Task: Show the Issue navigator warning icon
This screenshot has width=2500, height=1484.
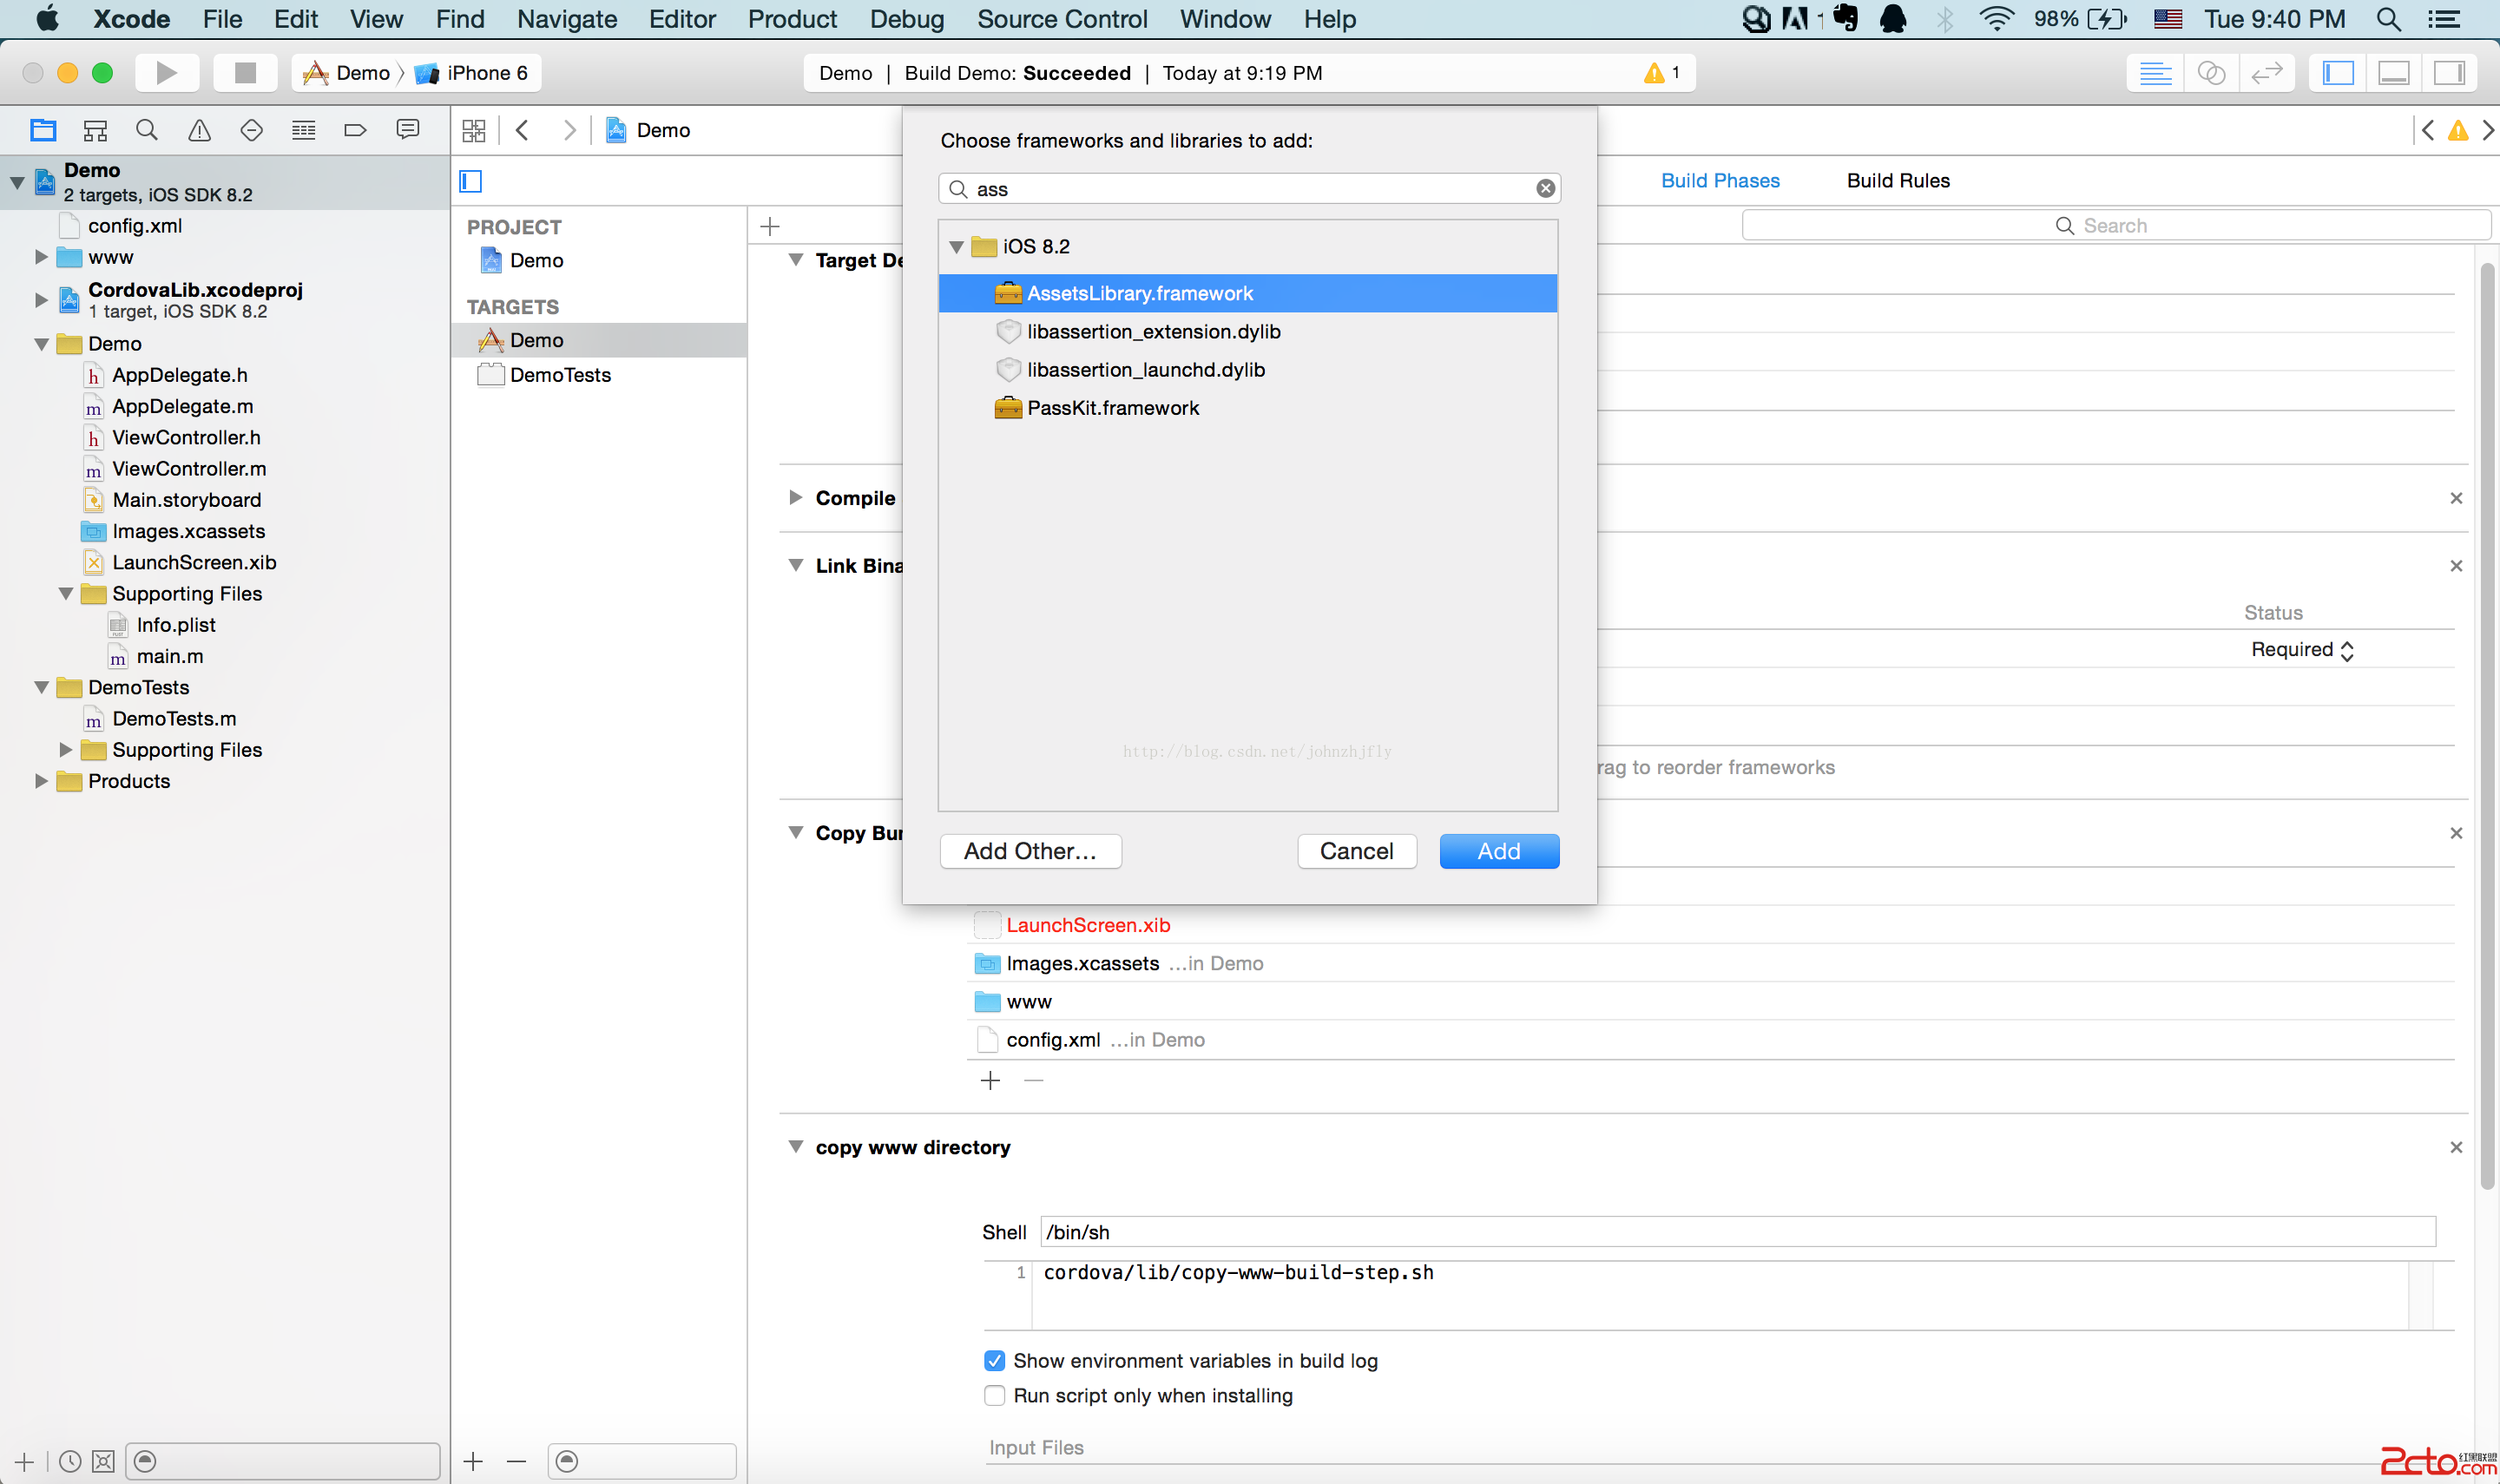Action: 199,130
